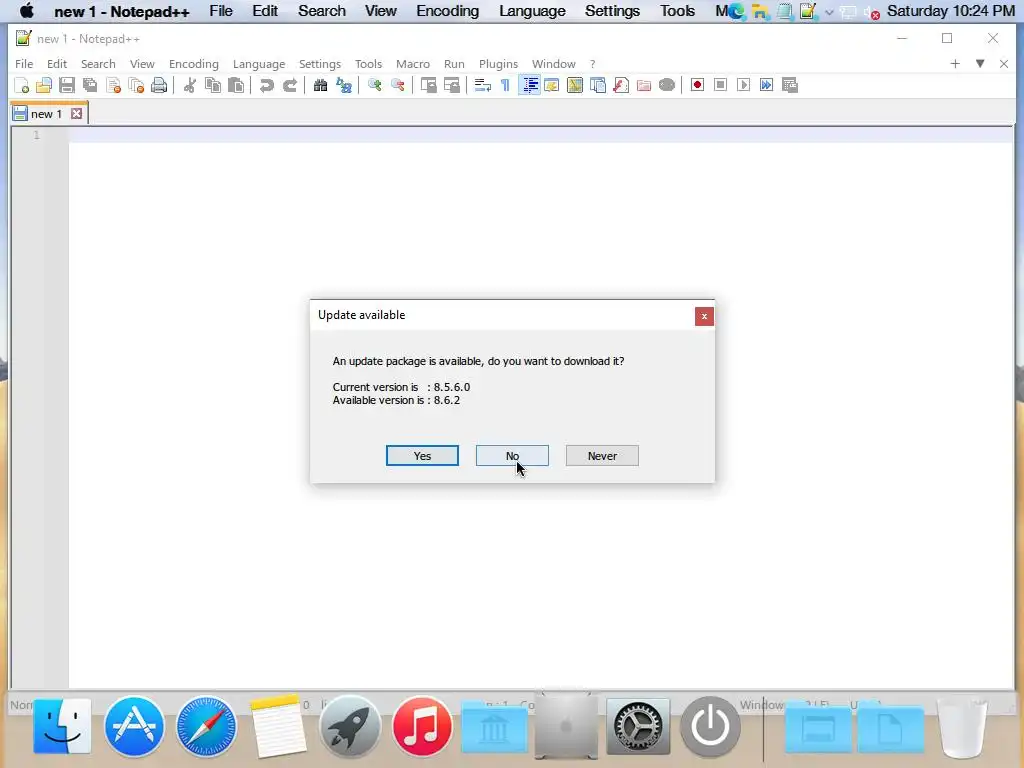Screen dimensions: 1024x768
Task: Click Yes to download the update
Action: [422, 456]
